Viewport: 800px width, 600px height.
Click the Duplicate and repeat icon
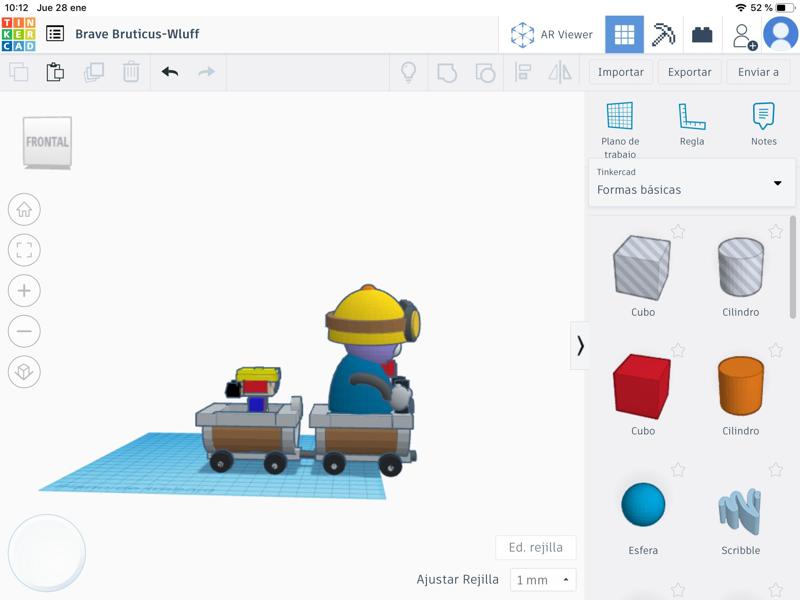pyautogui.click(x=94, y=72)
